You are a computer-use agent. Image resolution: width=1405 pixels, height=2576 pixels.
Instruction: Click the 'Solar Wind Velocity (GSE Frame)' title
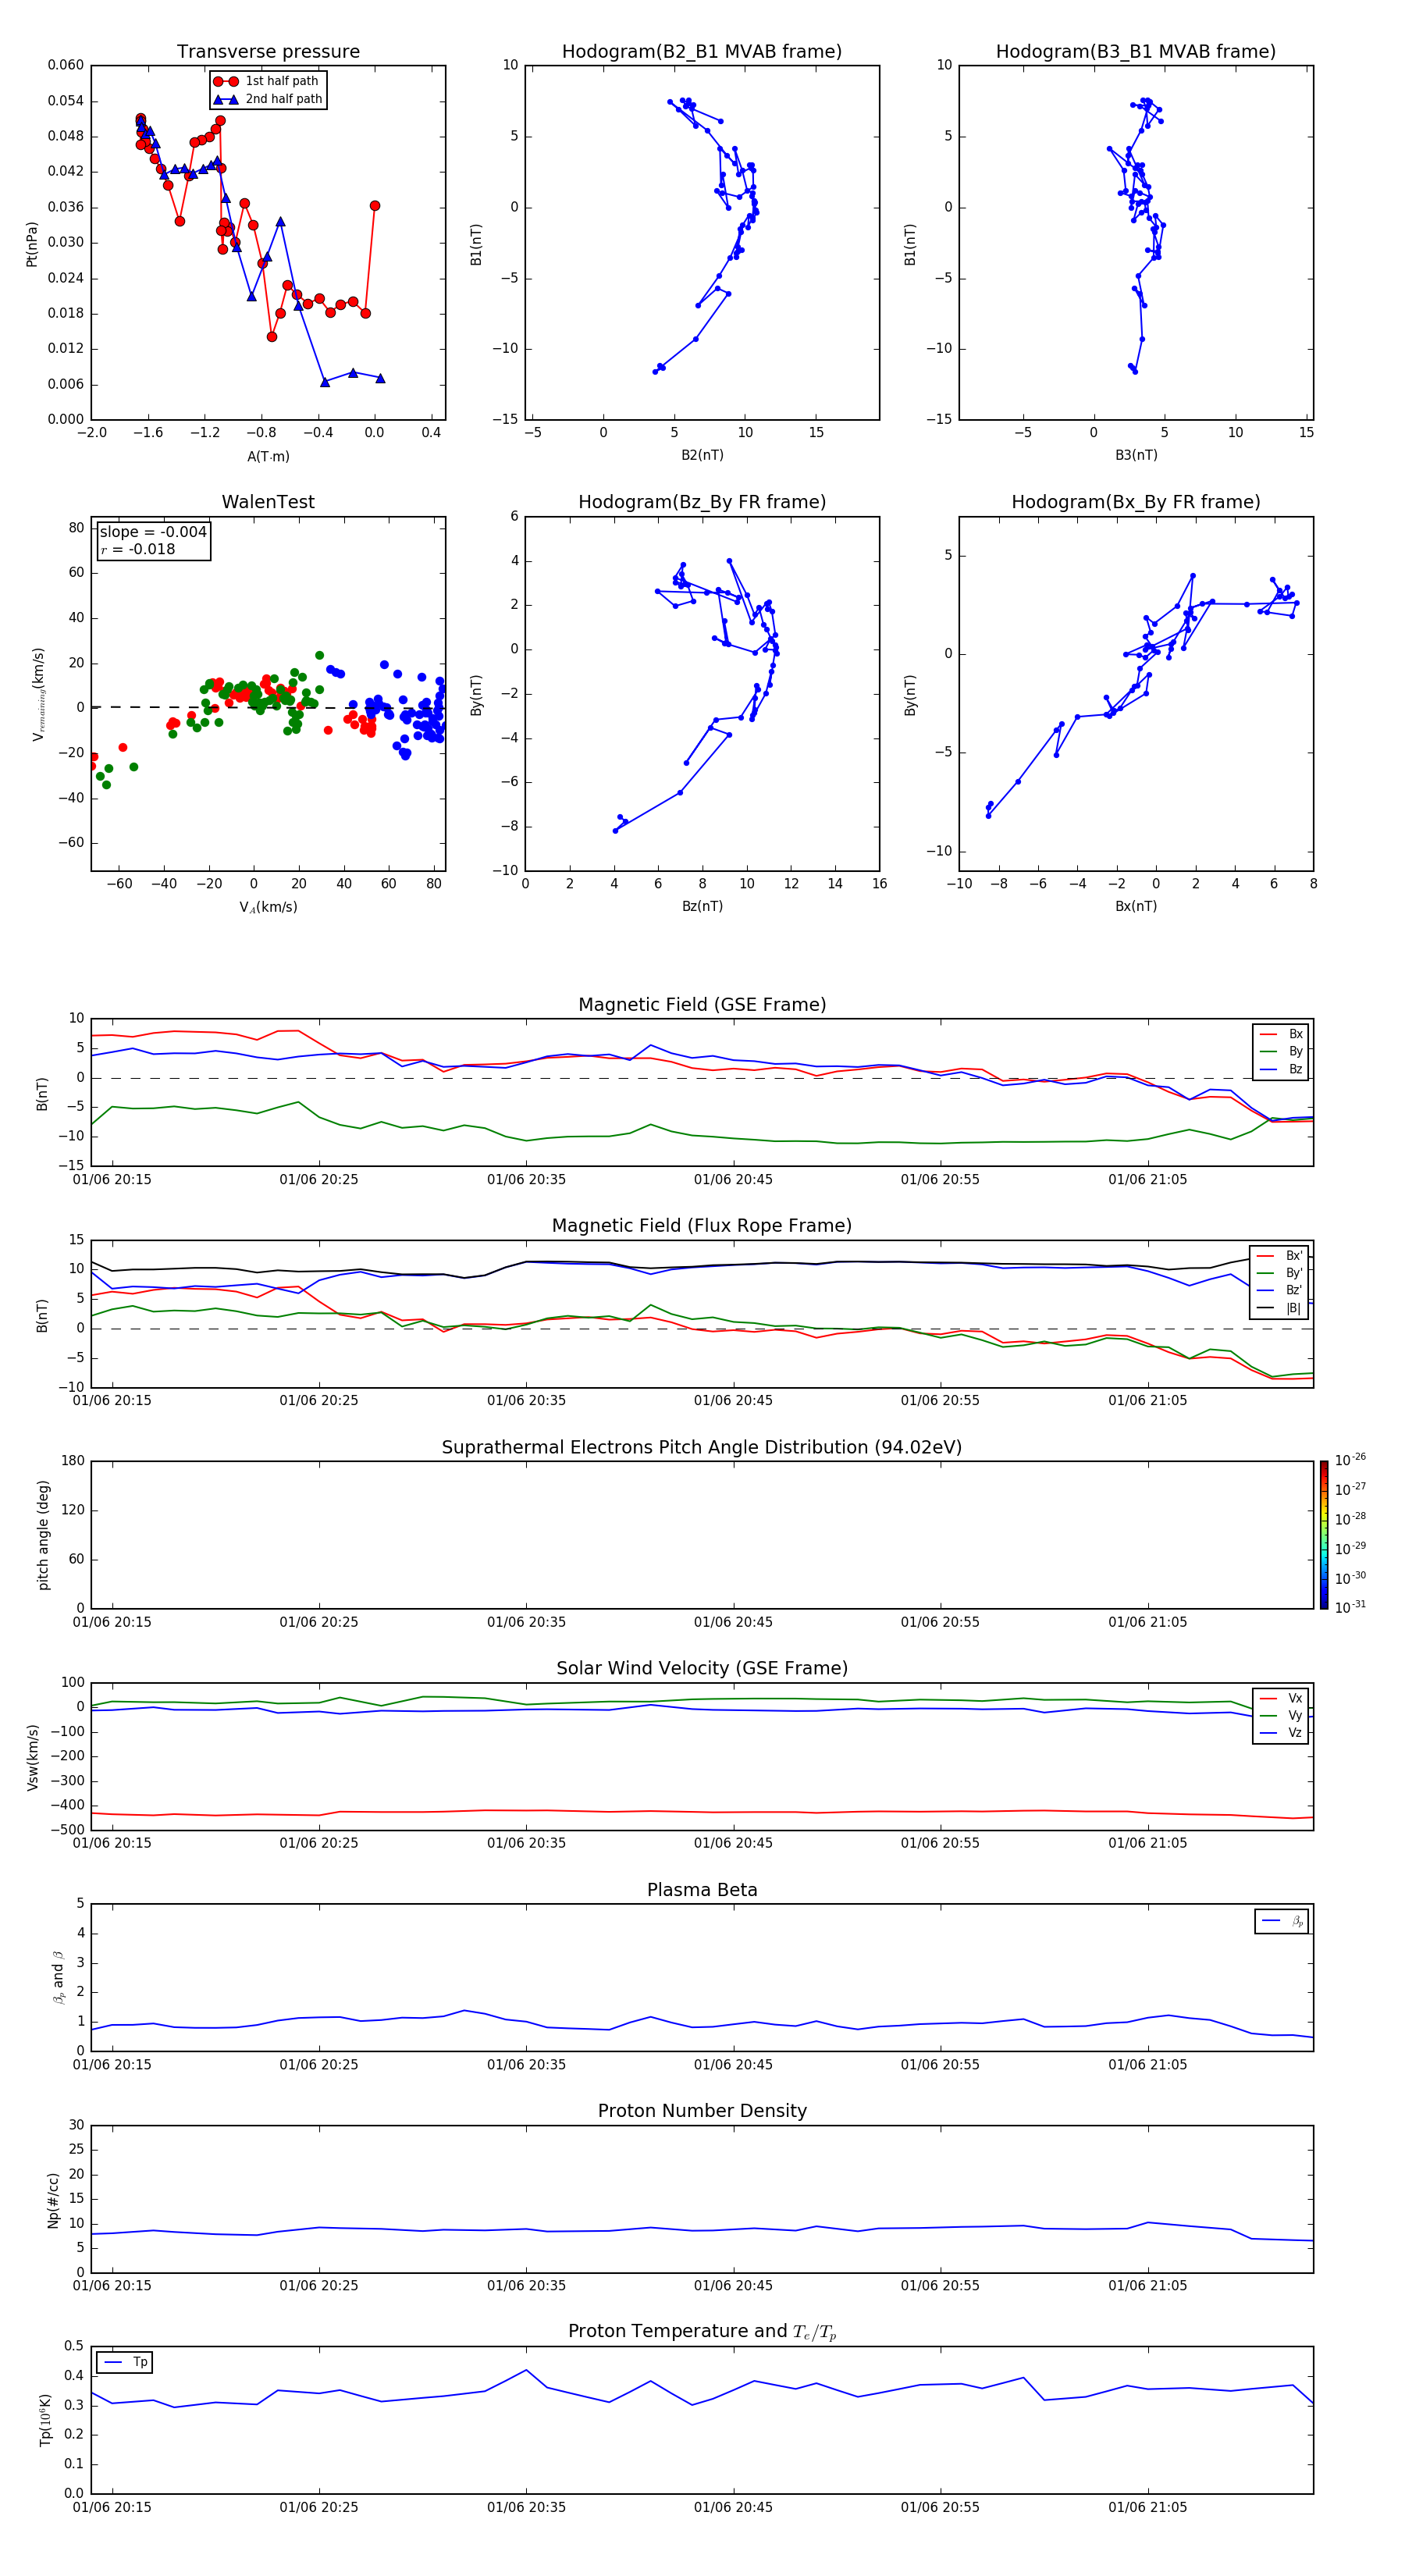coord(702,1669)
